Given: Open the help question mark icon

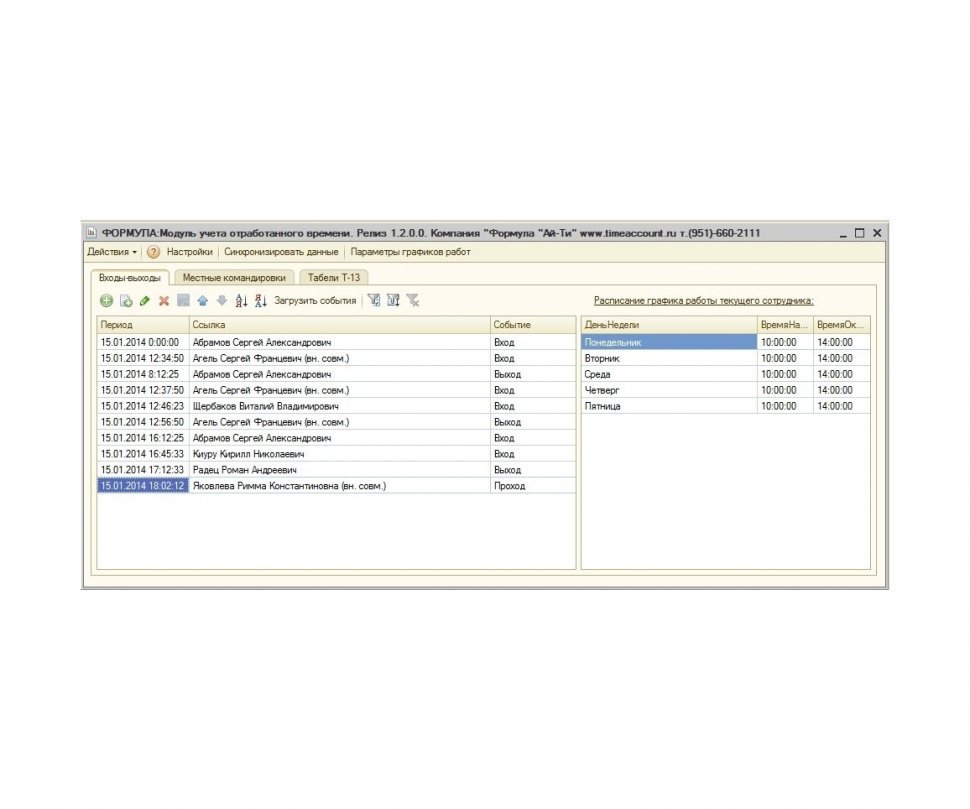Looking at the screenshot, I should [x=154, y=252].
